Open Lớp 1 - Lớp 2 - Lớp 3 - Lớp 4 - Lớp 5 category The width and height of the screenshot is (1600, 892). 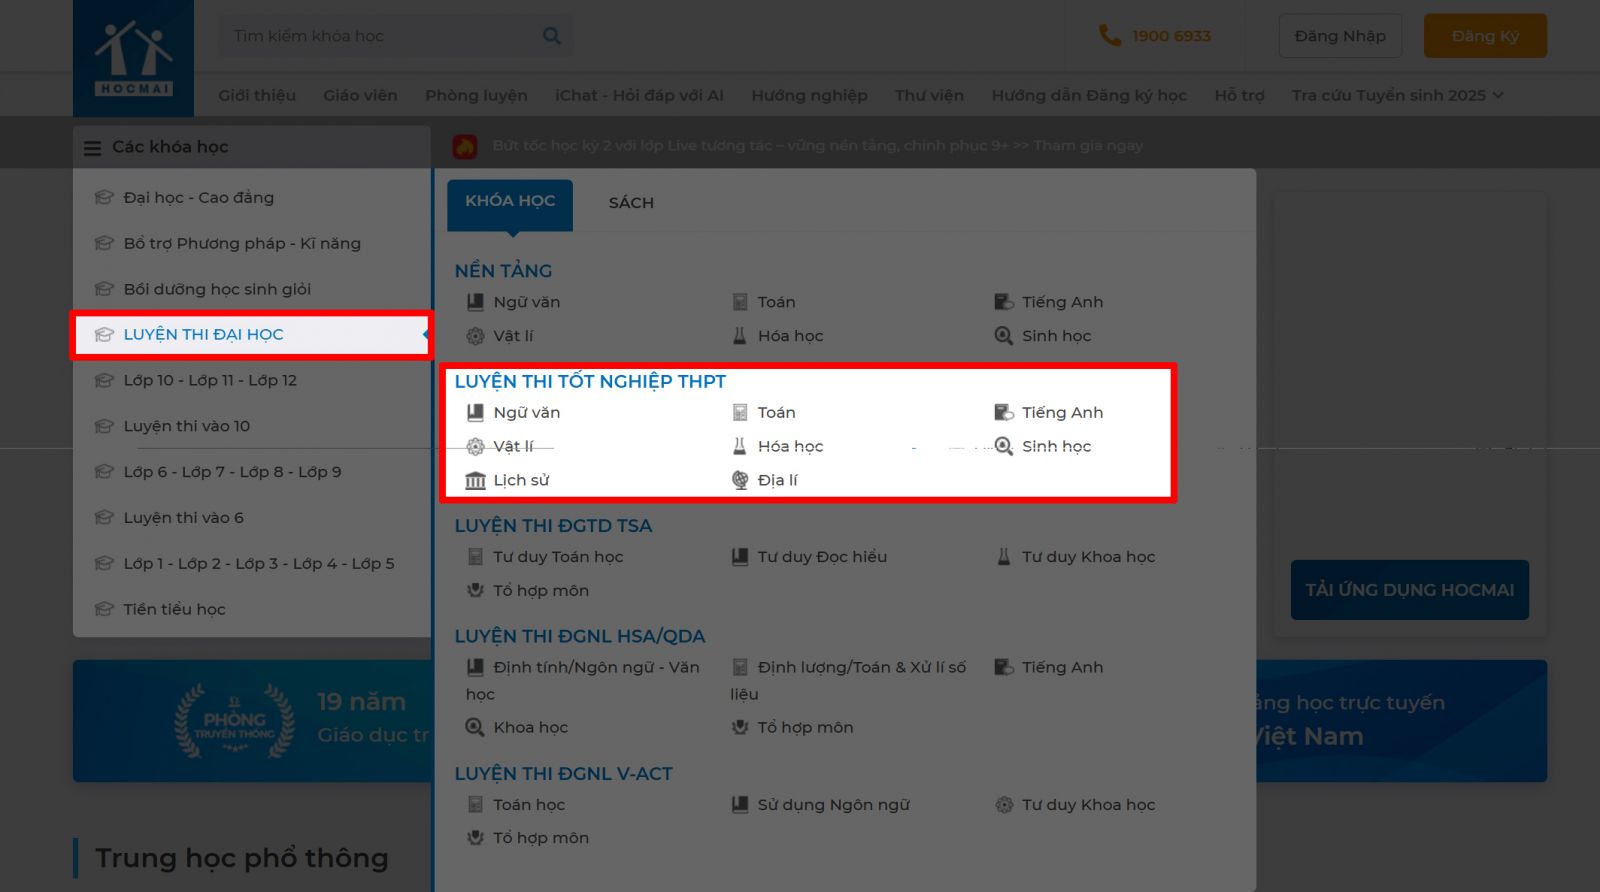tap(252, 564)
